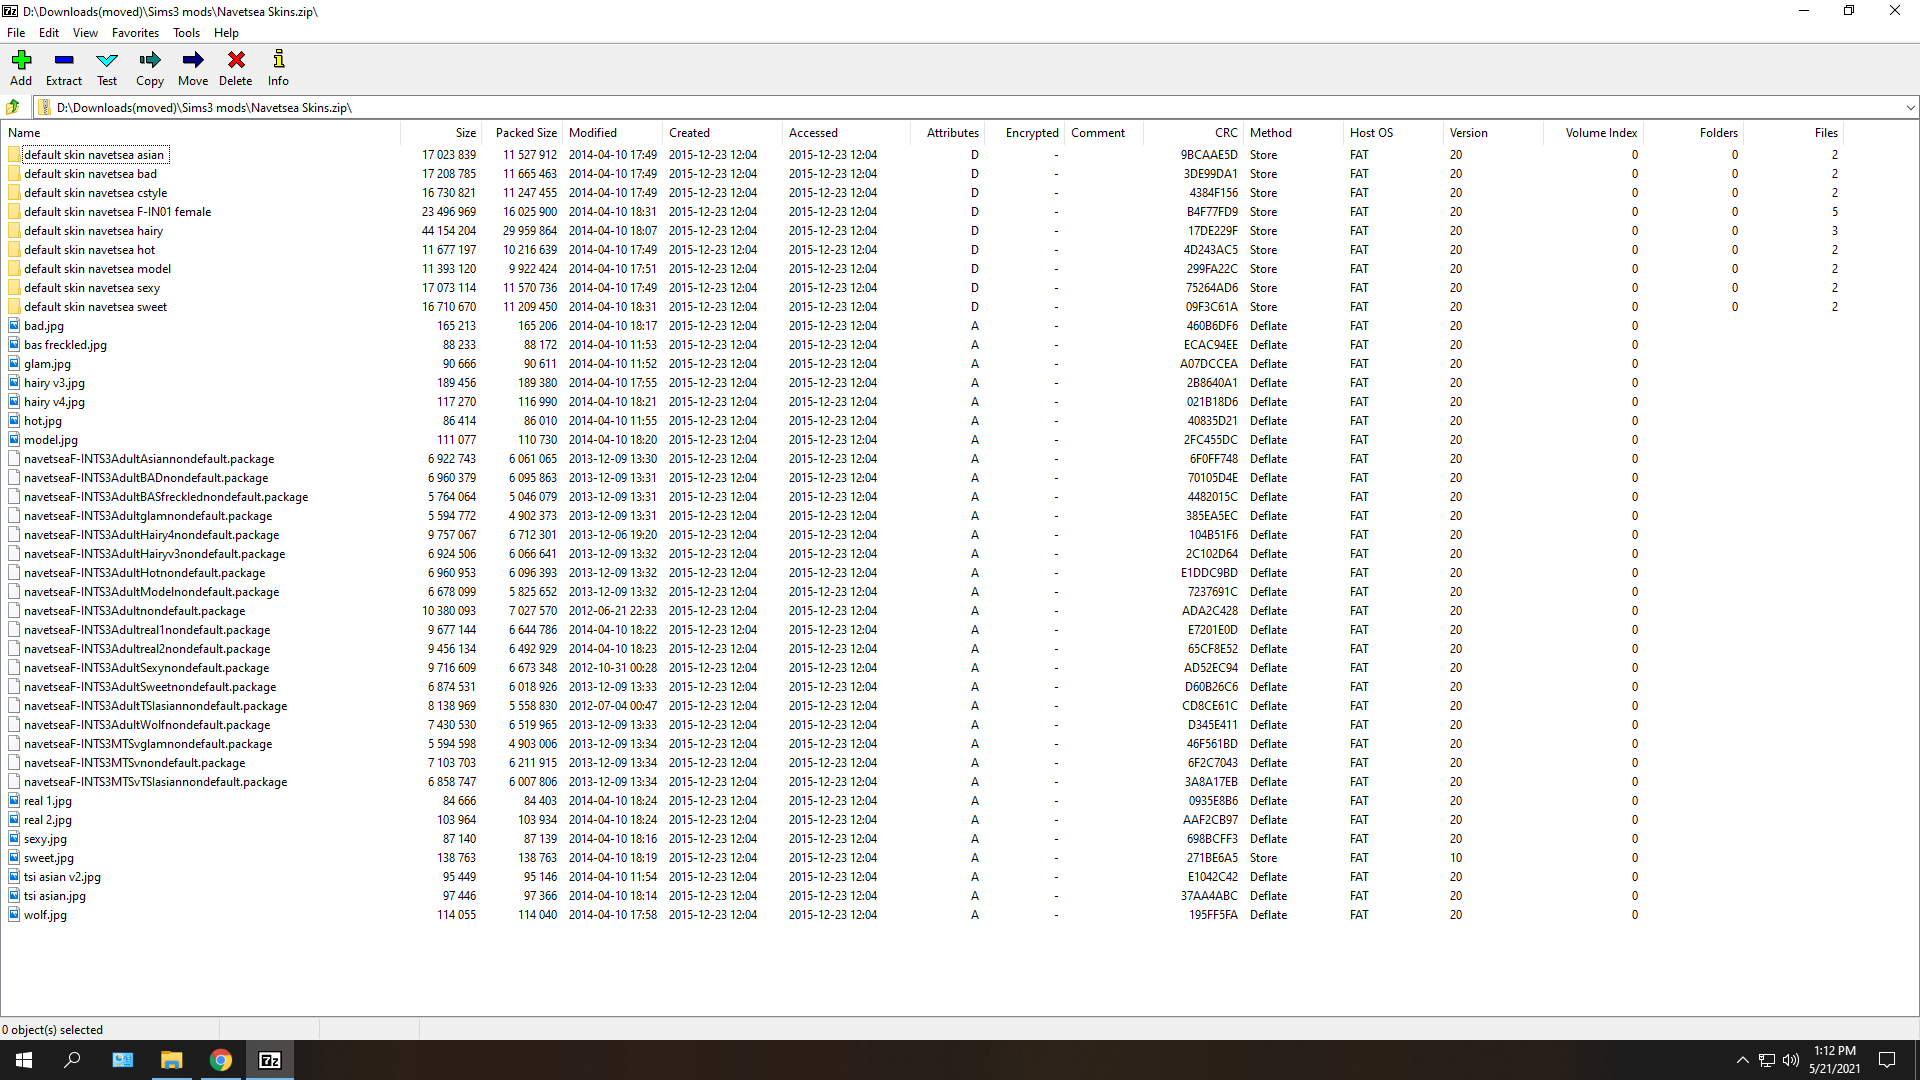Select file 'hairy v3.jpg'
The height and width of the screenshot is (1080, 1920).
[54, 383]
